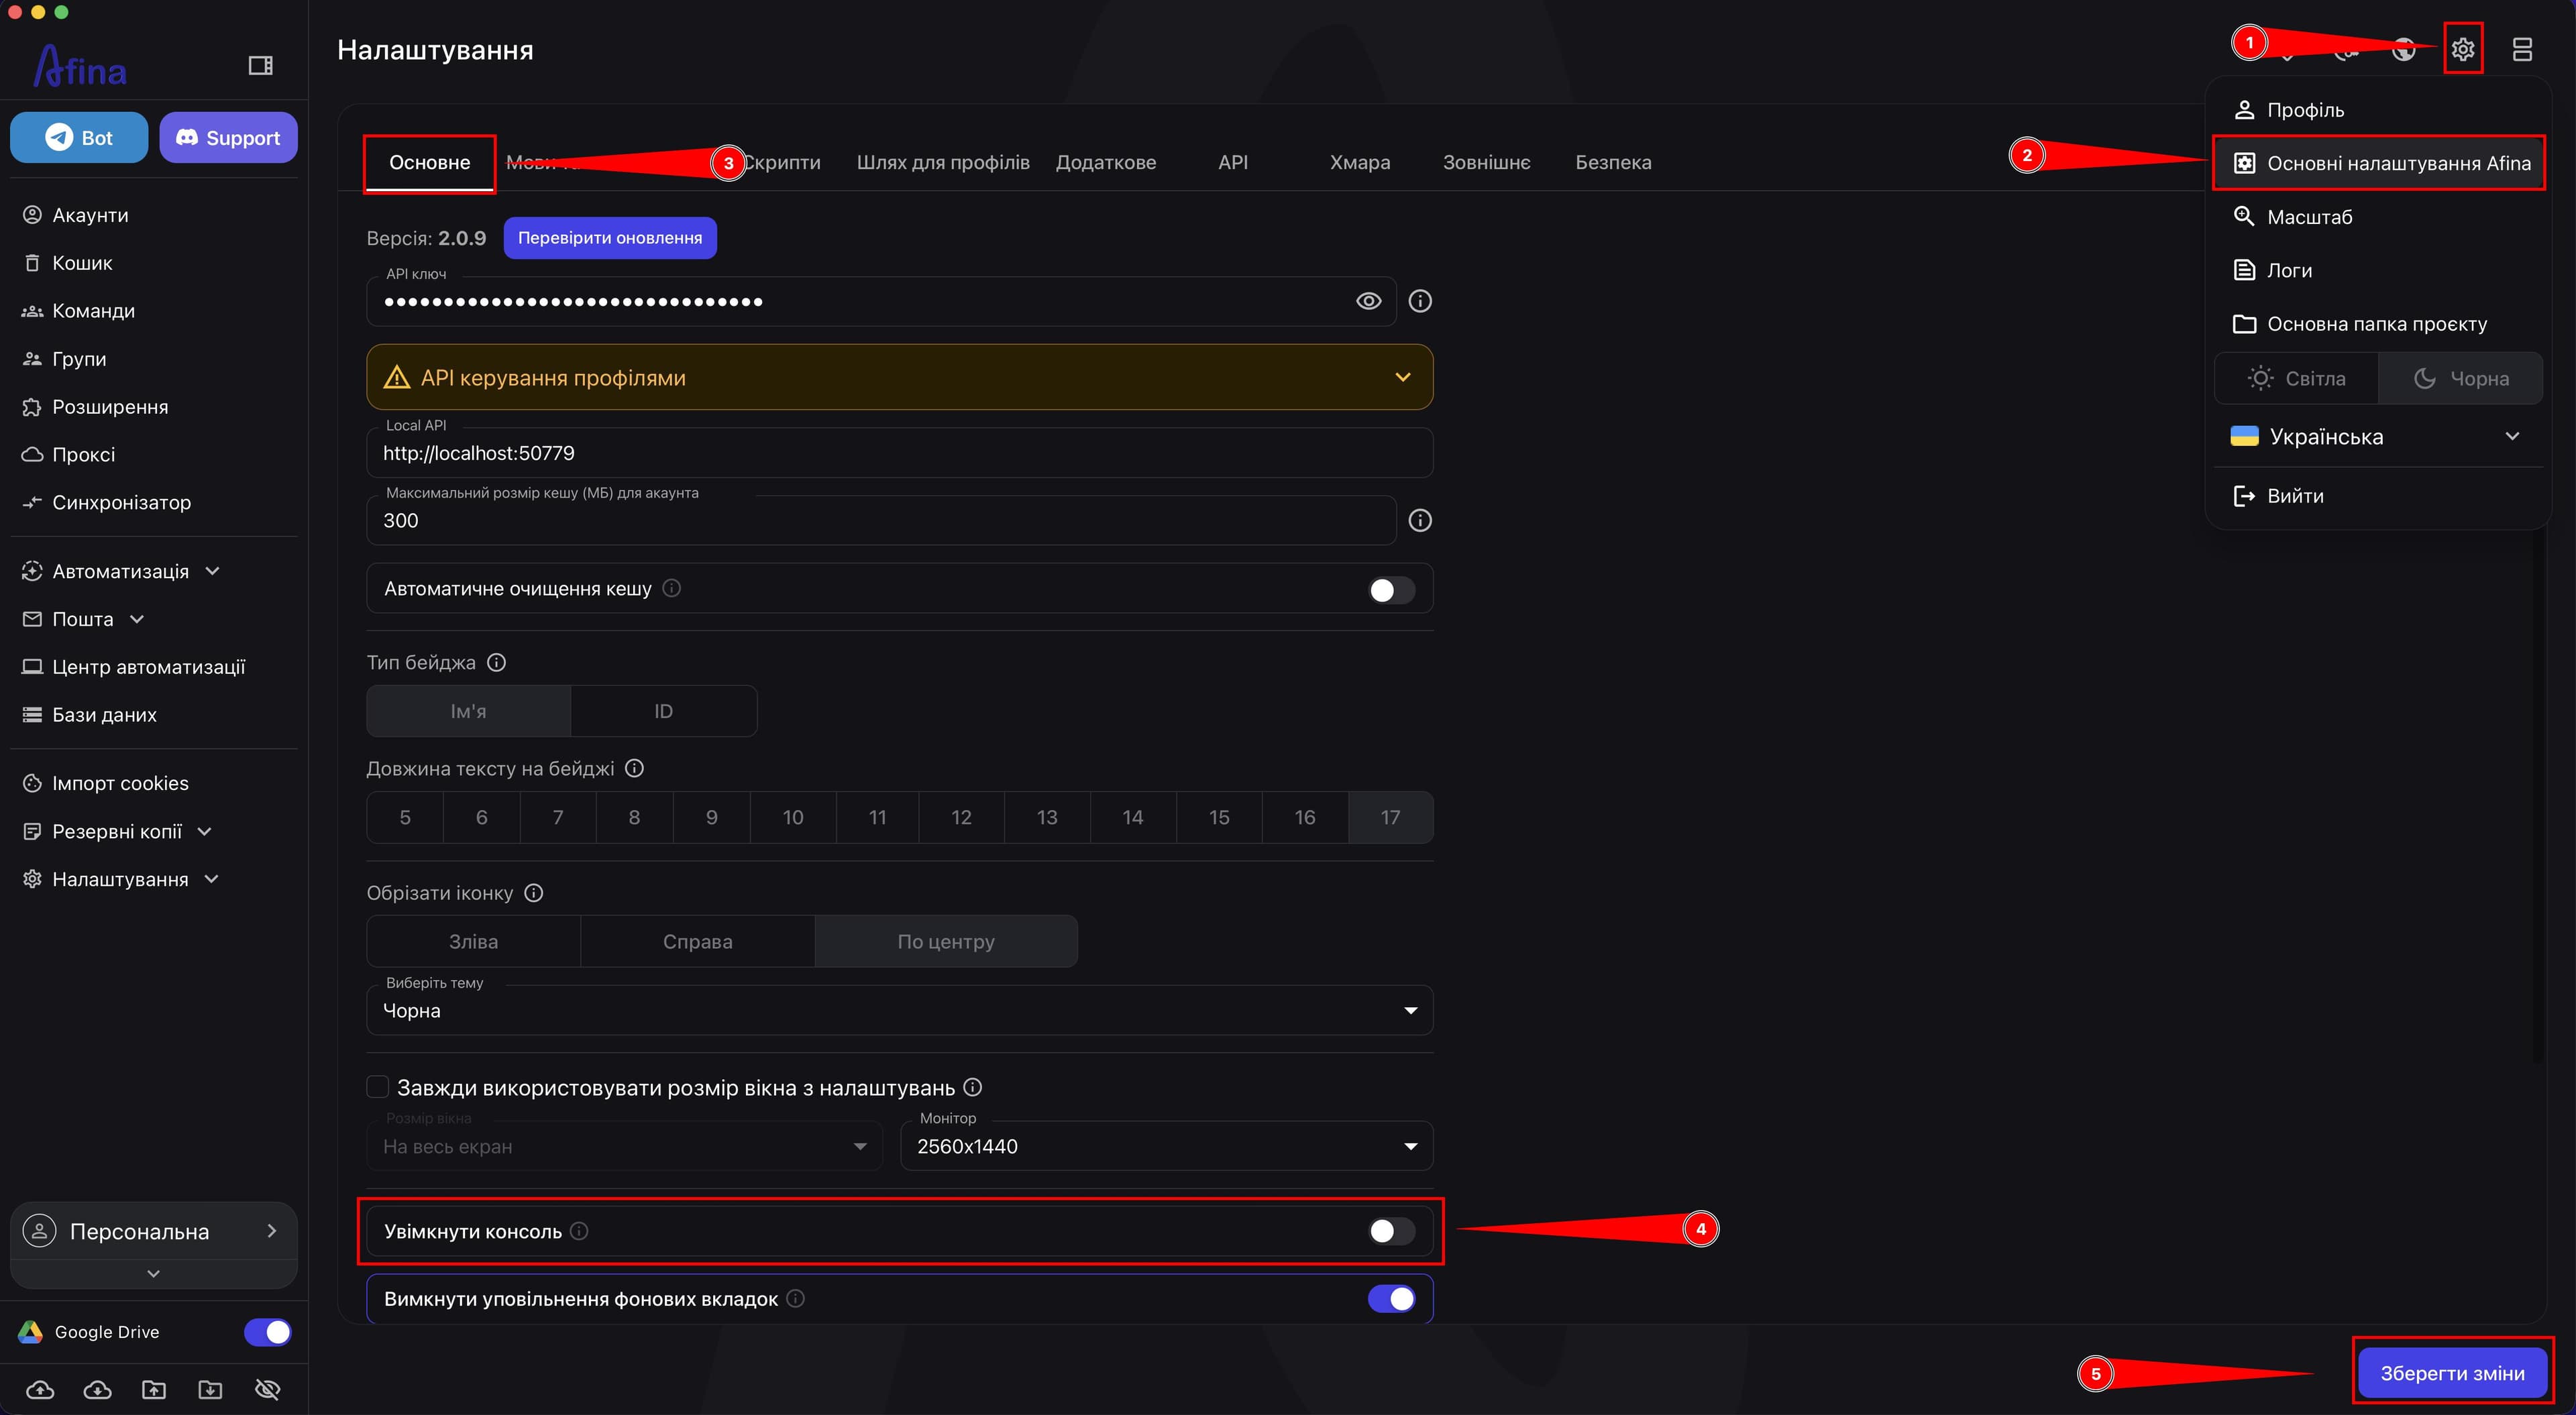The height and width of the screenshot is (1415, 2576).
Task: Click Перевірити оновлення button
Action: click(x=610, y=238)
